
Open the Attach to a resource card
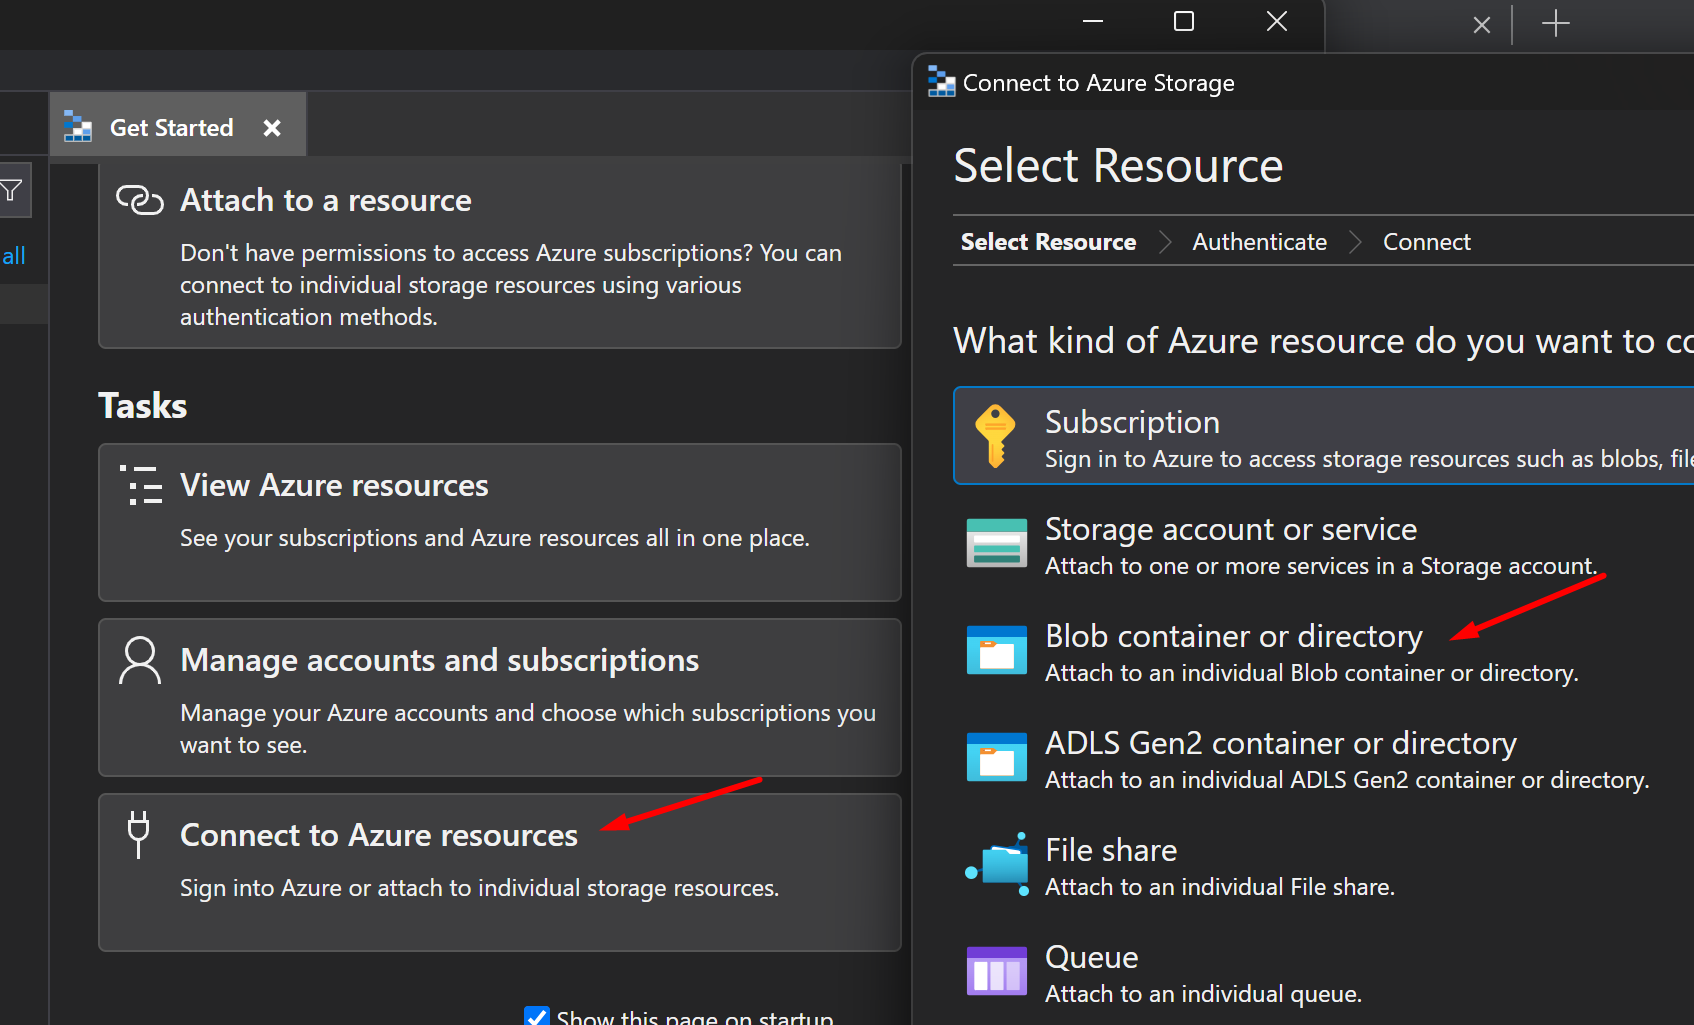pos(499,256)
